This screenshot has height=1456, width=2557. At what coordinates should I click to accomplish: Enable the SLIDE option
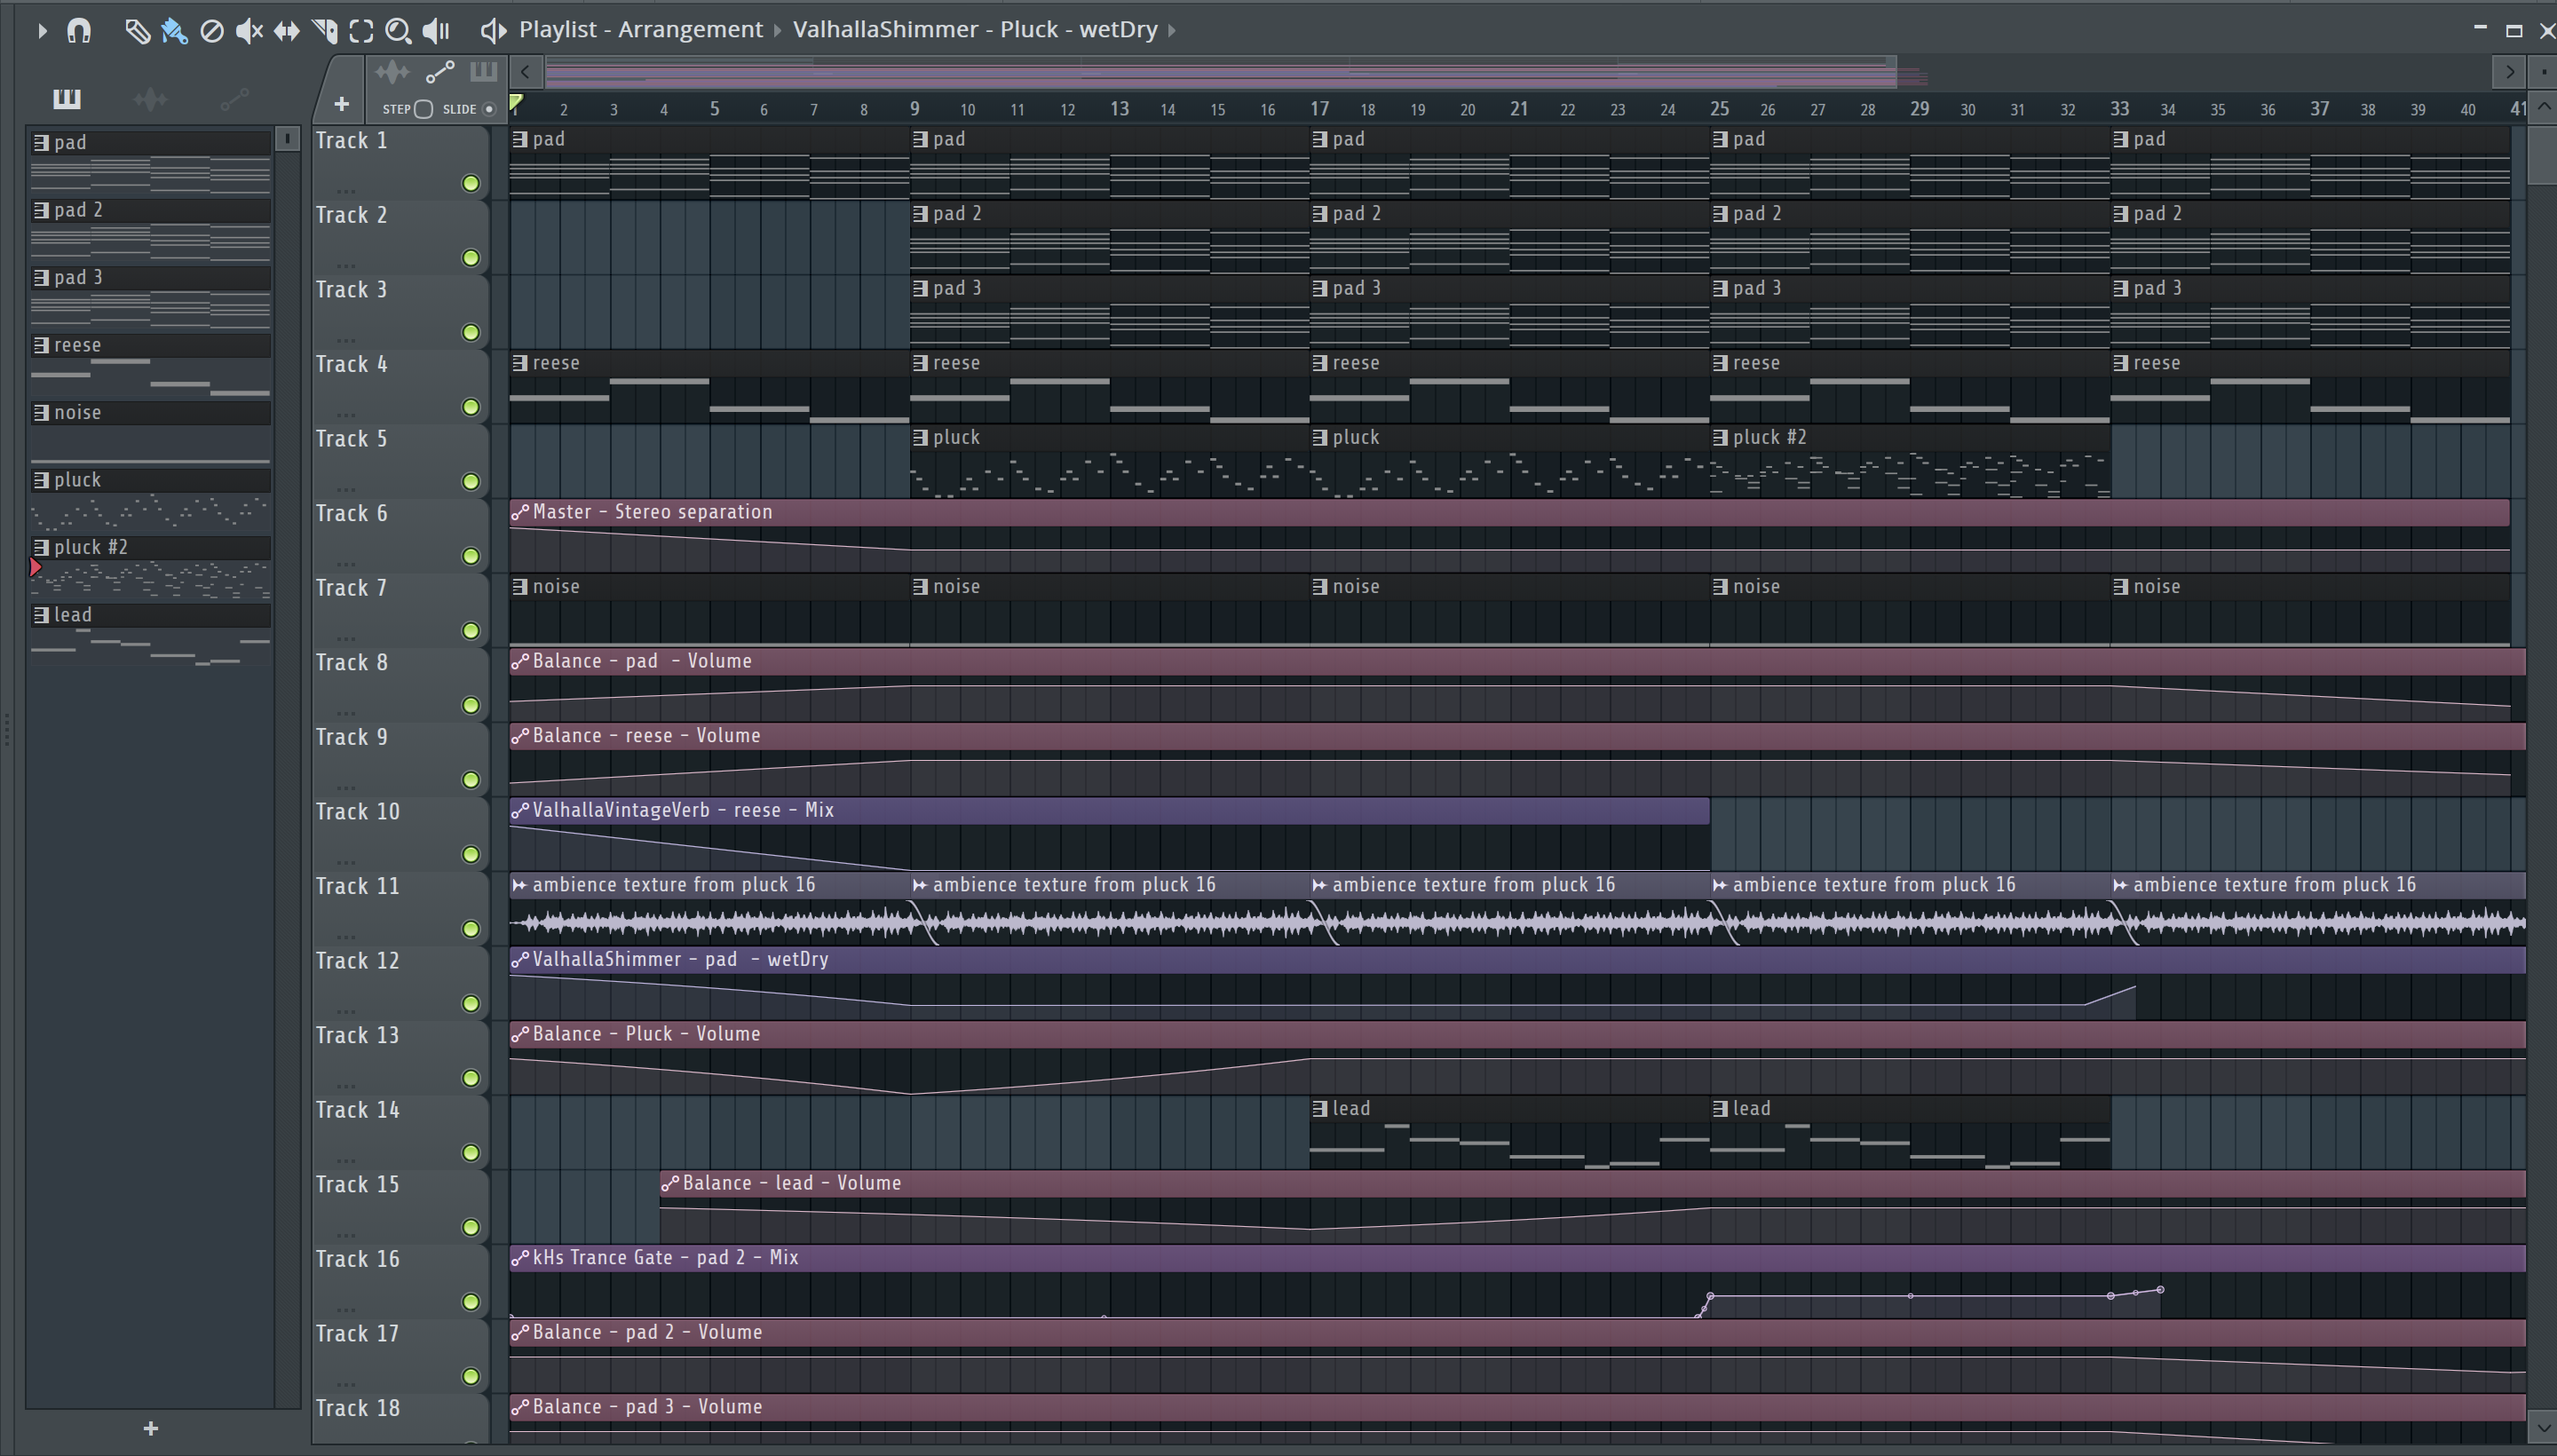coord(489,109)
